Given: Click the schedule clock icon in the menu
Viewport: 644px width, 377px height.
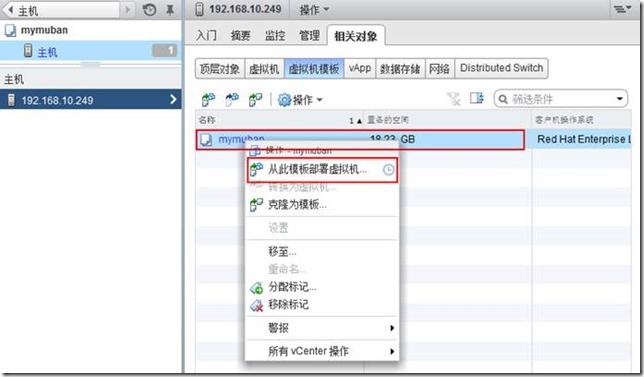Looking at the screenshot, I should pyautogui.click(x=388, y=170).
